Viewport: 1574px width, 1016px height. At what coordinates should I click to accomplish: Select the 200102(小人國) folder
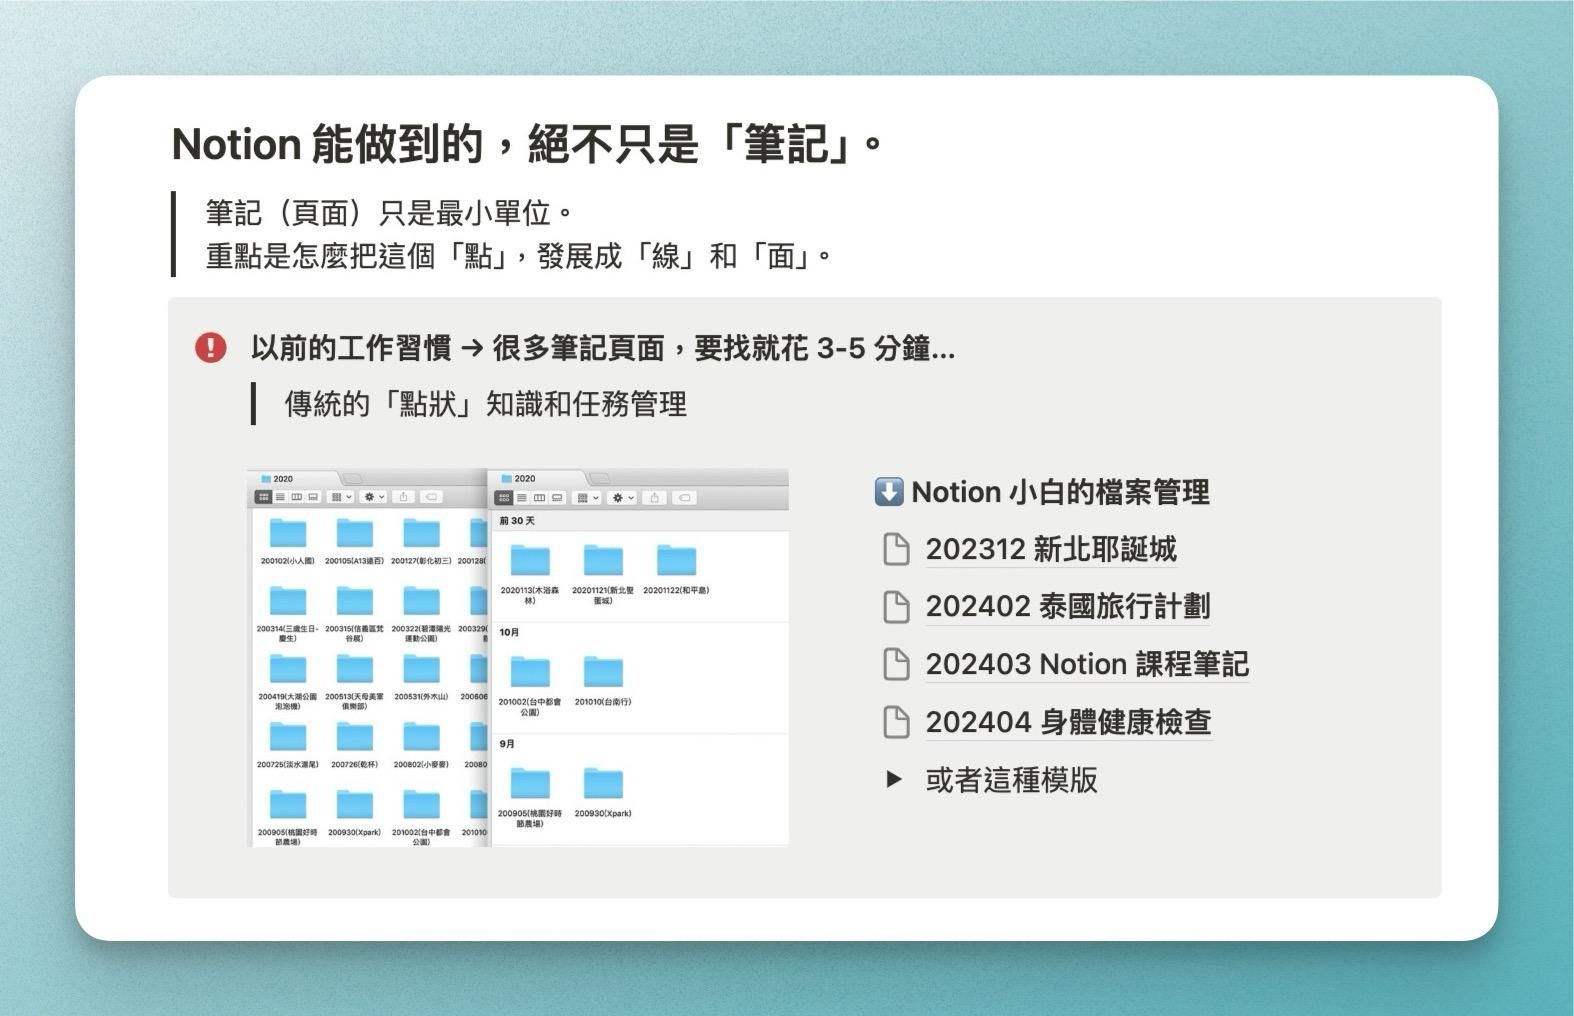coord(287,534)
